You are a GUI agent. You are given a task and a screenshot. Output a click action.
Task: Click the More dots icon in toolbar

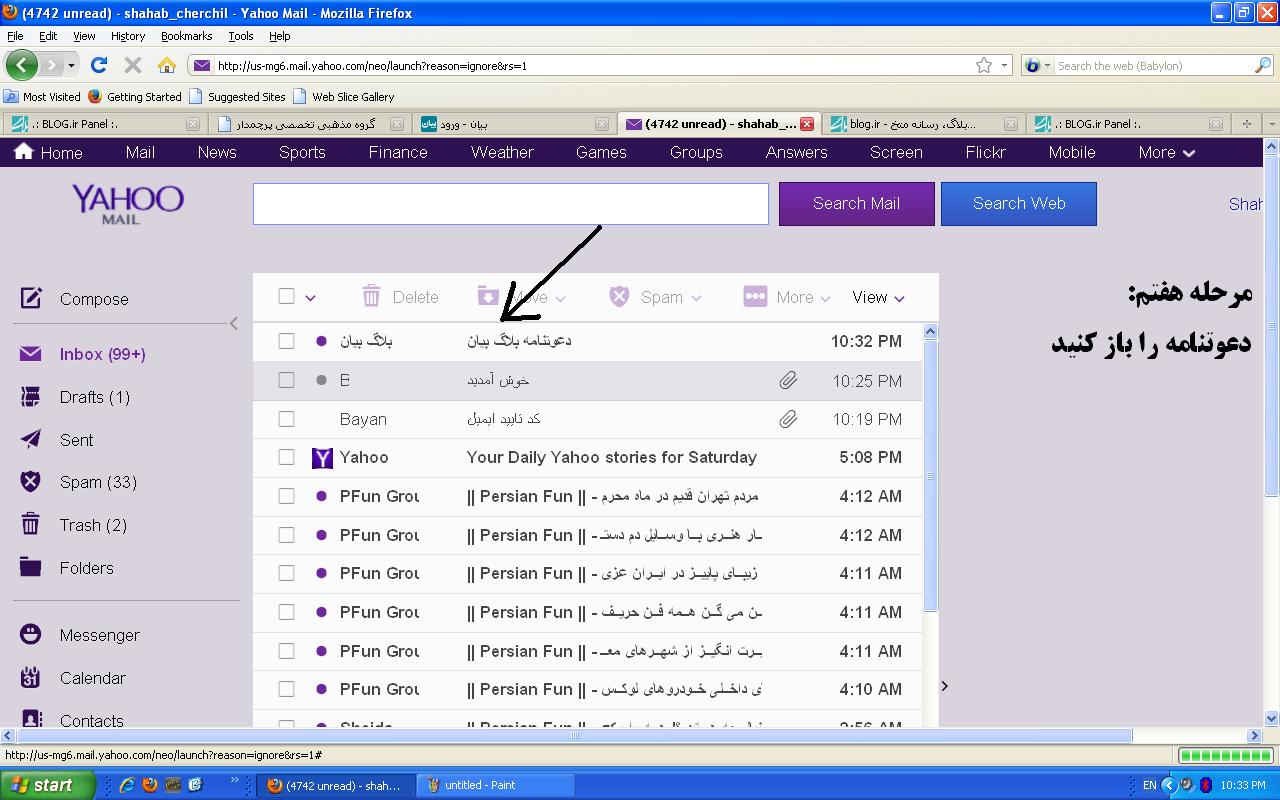(x=755, y=296)
